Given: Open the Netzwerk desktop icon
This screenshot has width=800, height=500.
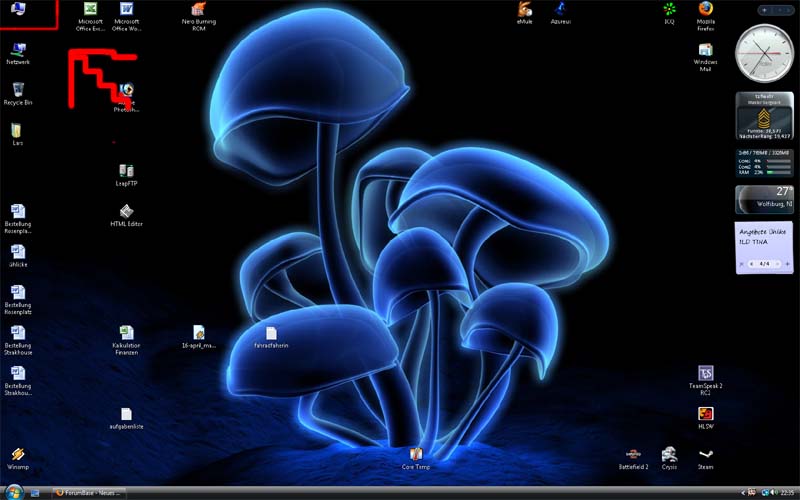Looking at the screenshot, I should pos(18,54).
